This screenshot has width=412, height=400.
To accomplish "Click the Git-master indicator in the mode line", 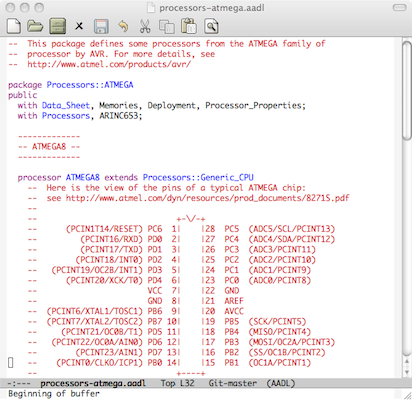I will pos(233,383).
